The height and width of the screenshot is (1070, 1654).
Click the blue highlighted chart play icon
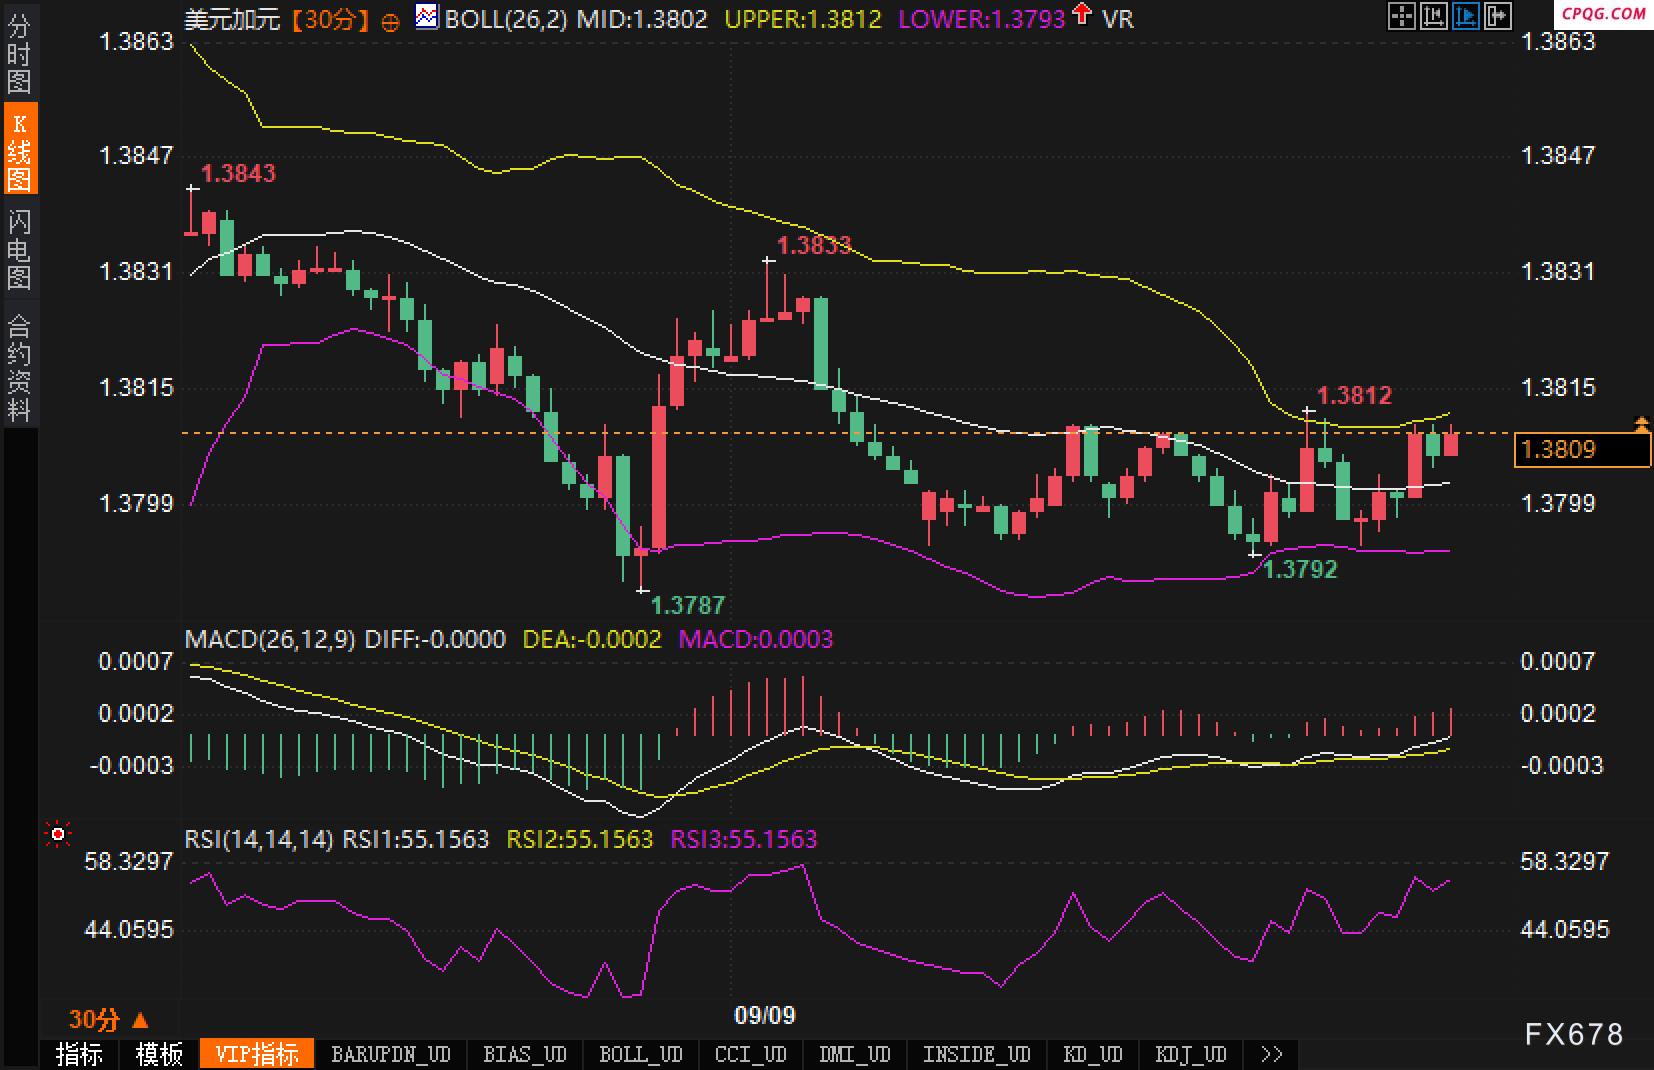1466,16
